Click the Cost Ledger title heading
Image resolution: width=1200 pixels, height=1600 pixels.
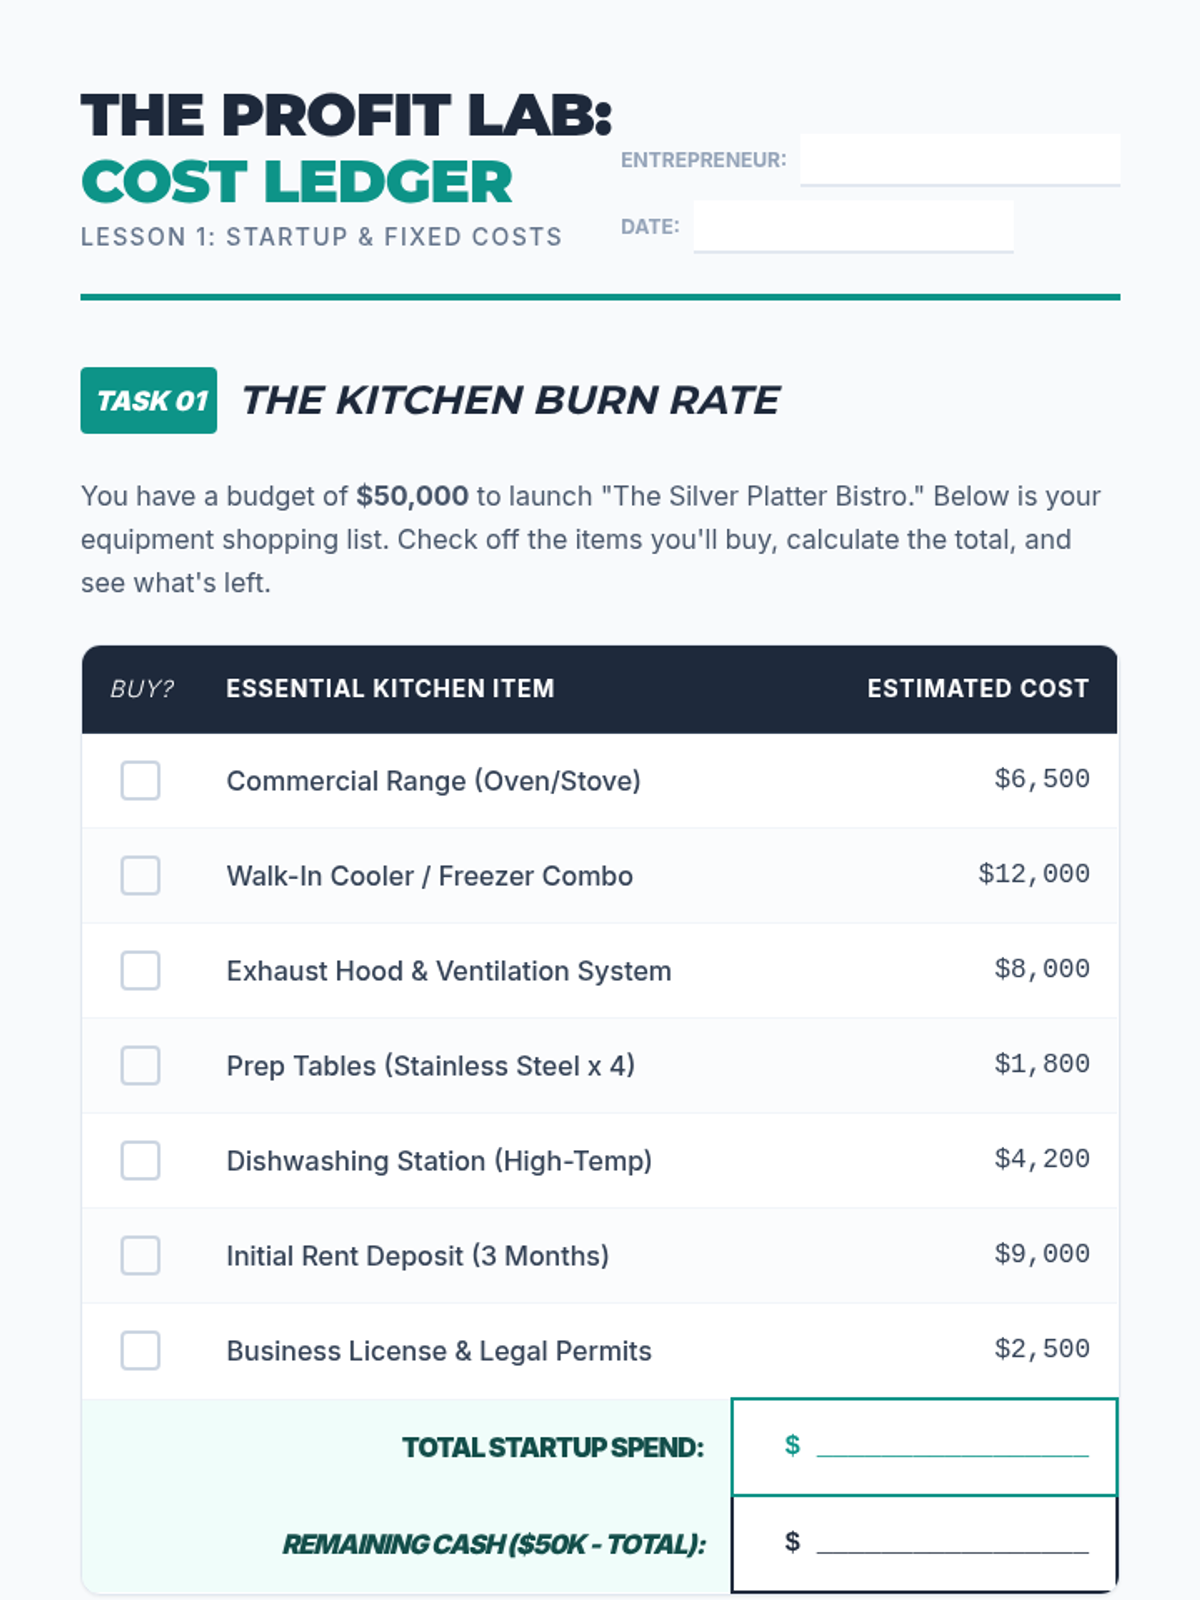pyautogui.click(x=297, y=182)
